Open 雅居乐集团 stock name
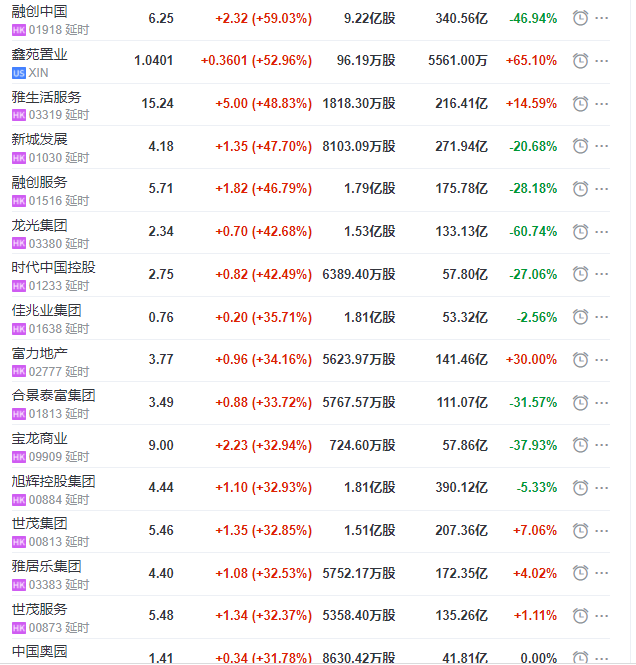The height and width of the screenshot is (665, 636). (x=46, y=566)
